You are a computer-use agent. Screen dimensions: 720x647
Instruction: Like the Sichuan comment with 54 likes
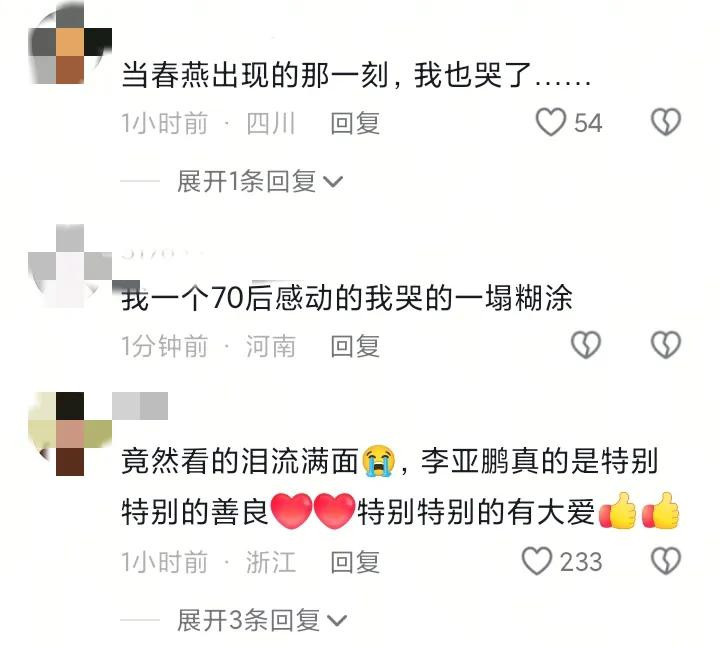point(551,122)
